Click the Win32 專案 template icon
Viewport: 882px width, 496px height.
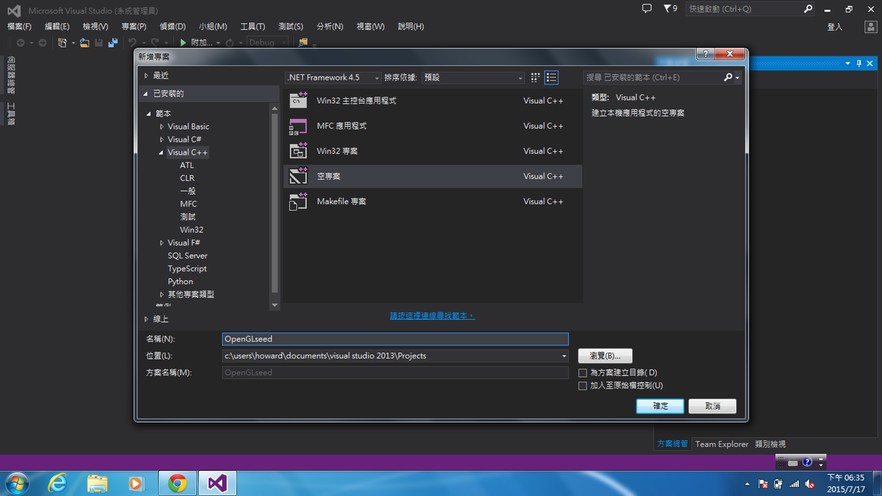tap(298, 151)
